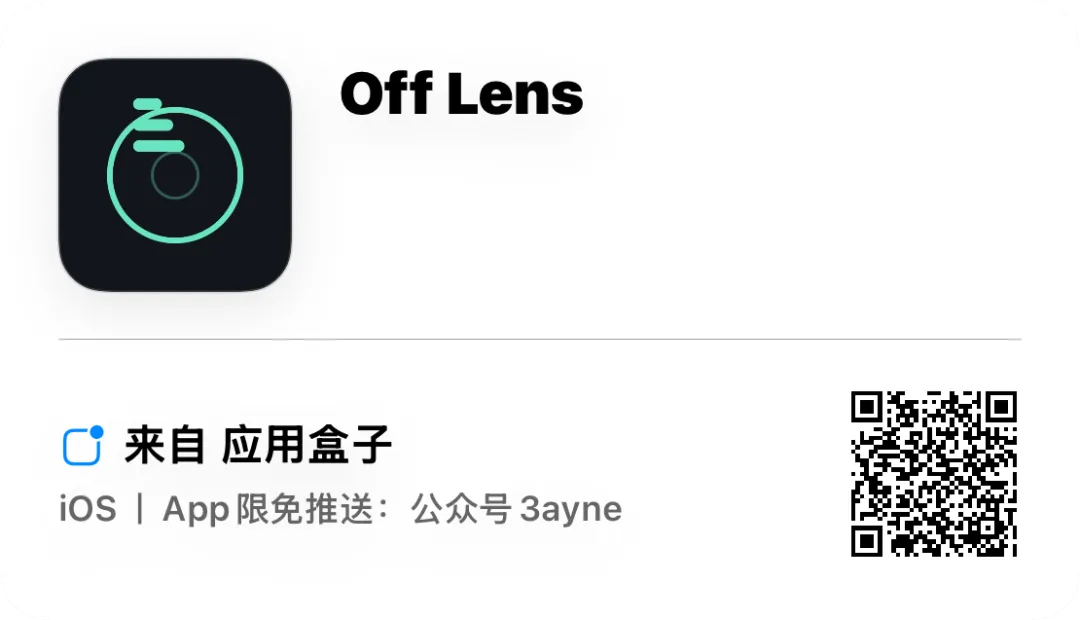
Task: Click the blue 应用盒子 rounded square logo
Action: (81, 447)
